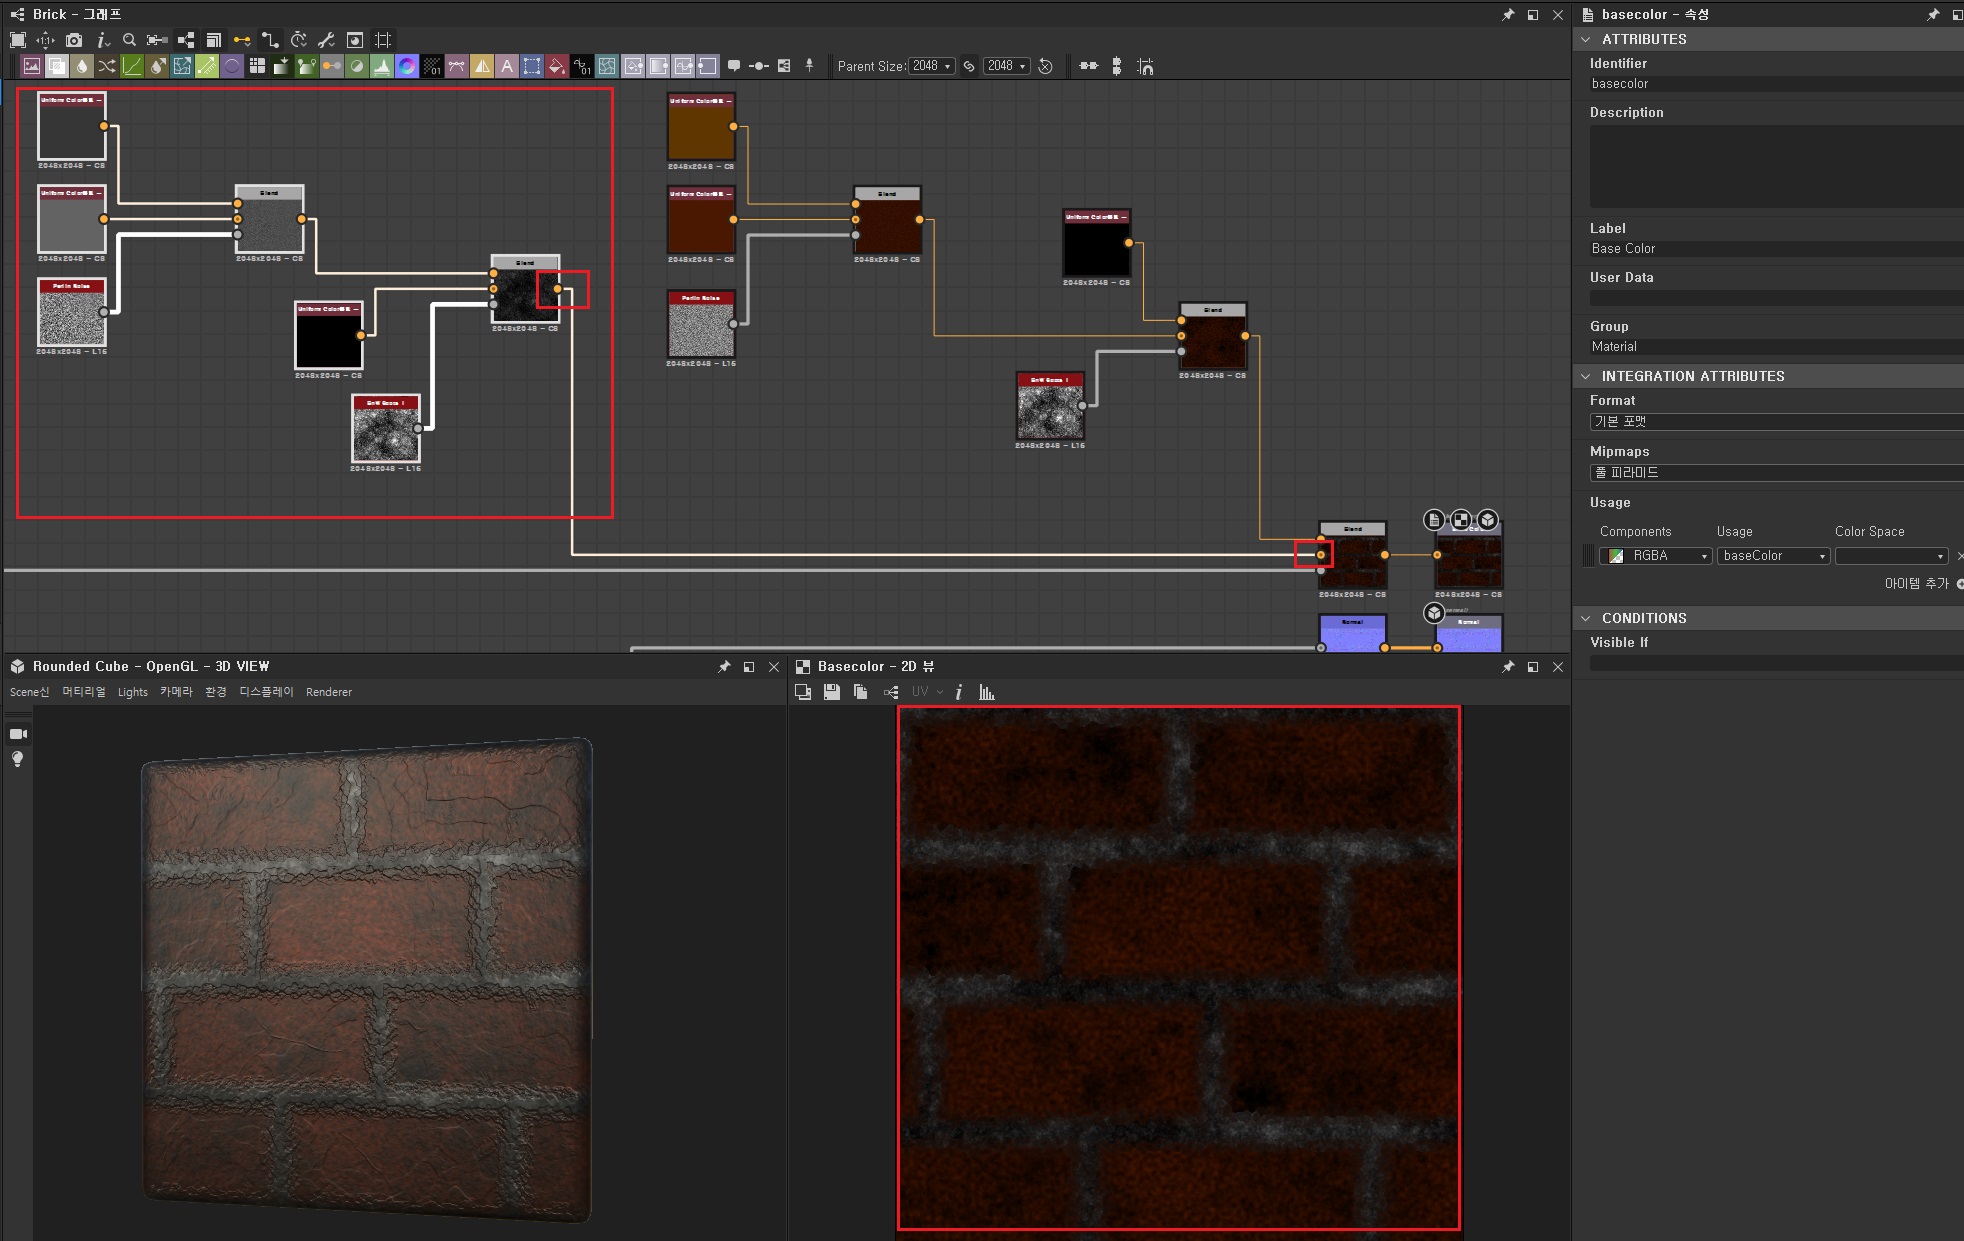Save the 2D view image with the floppy icon
1964x1241 pixels.
click(x=831, y=692)
